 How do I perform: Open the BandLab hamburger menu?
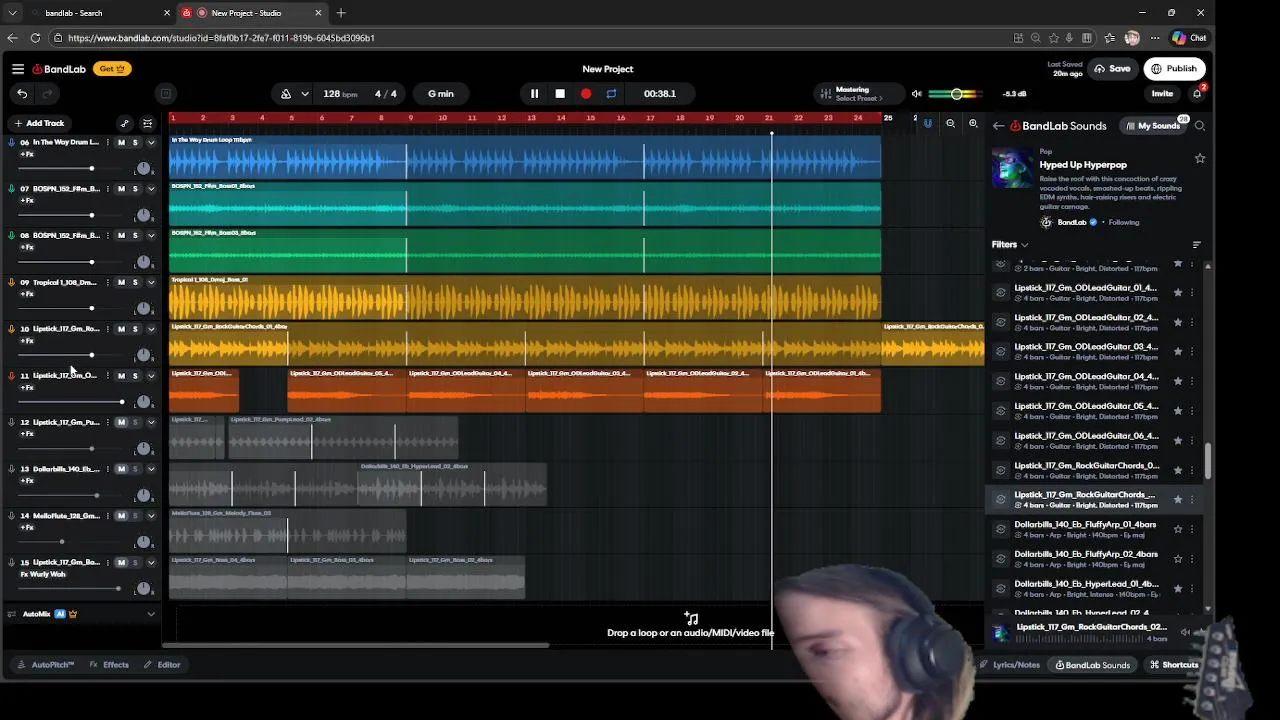[18, 69]
